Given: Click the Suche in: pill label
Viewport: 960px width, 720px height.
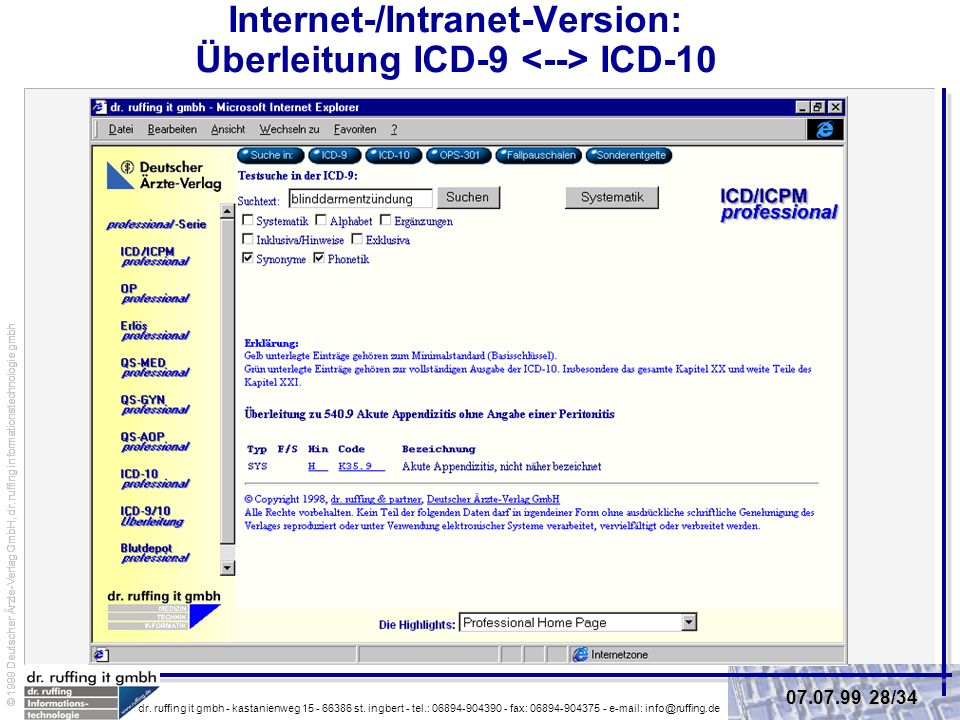Looking at the screenshot, I should tap(271, 156).
